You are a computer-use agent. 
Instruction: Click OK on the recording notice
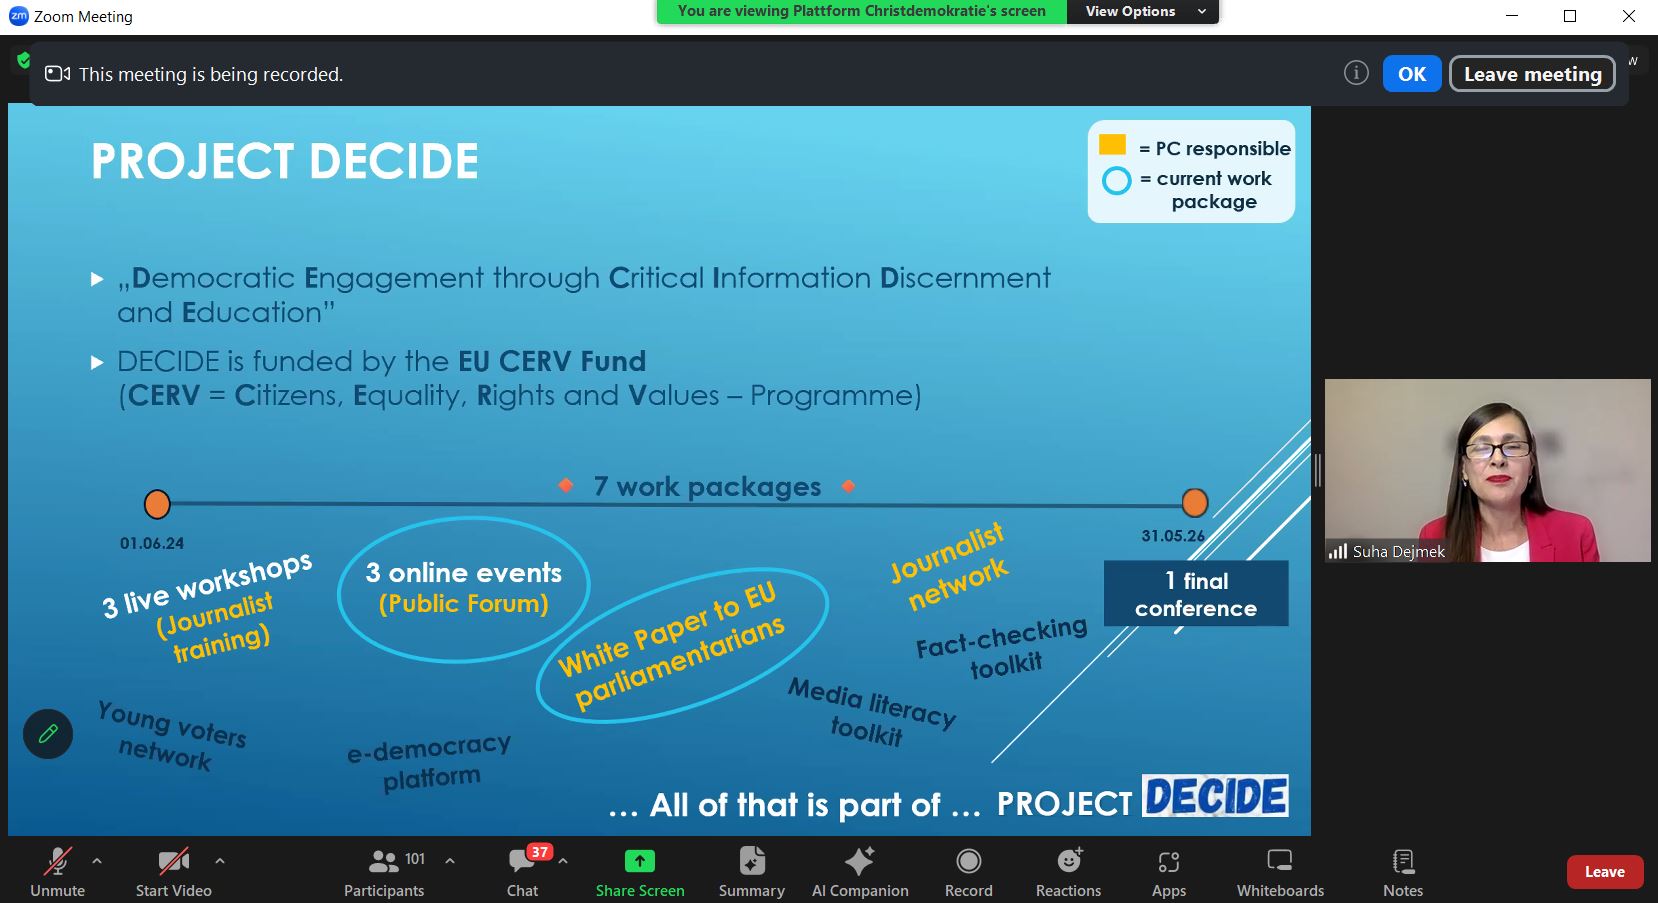click(1412, 74)
